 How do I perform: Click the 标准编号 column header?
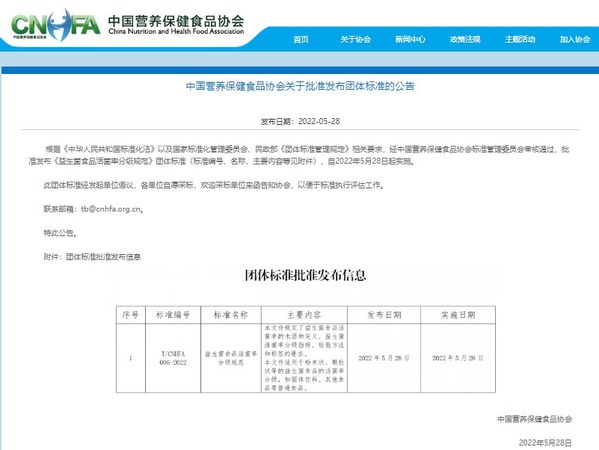[173, 315]
